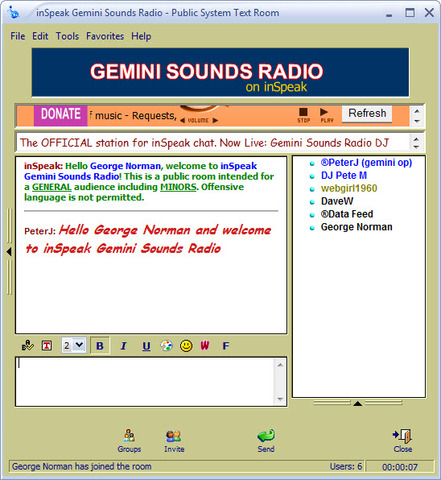
Task: Open the smiley emoticon picker
Action: click(x=186, y=346)
